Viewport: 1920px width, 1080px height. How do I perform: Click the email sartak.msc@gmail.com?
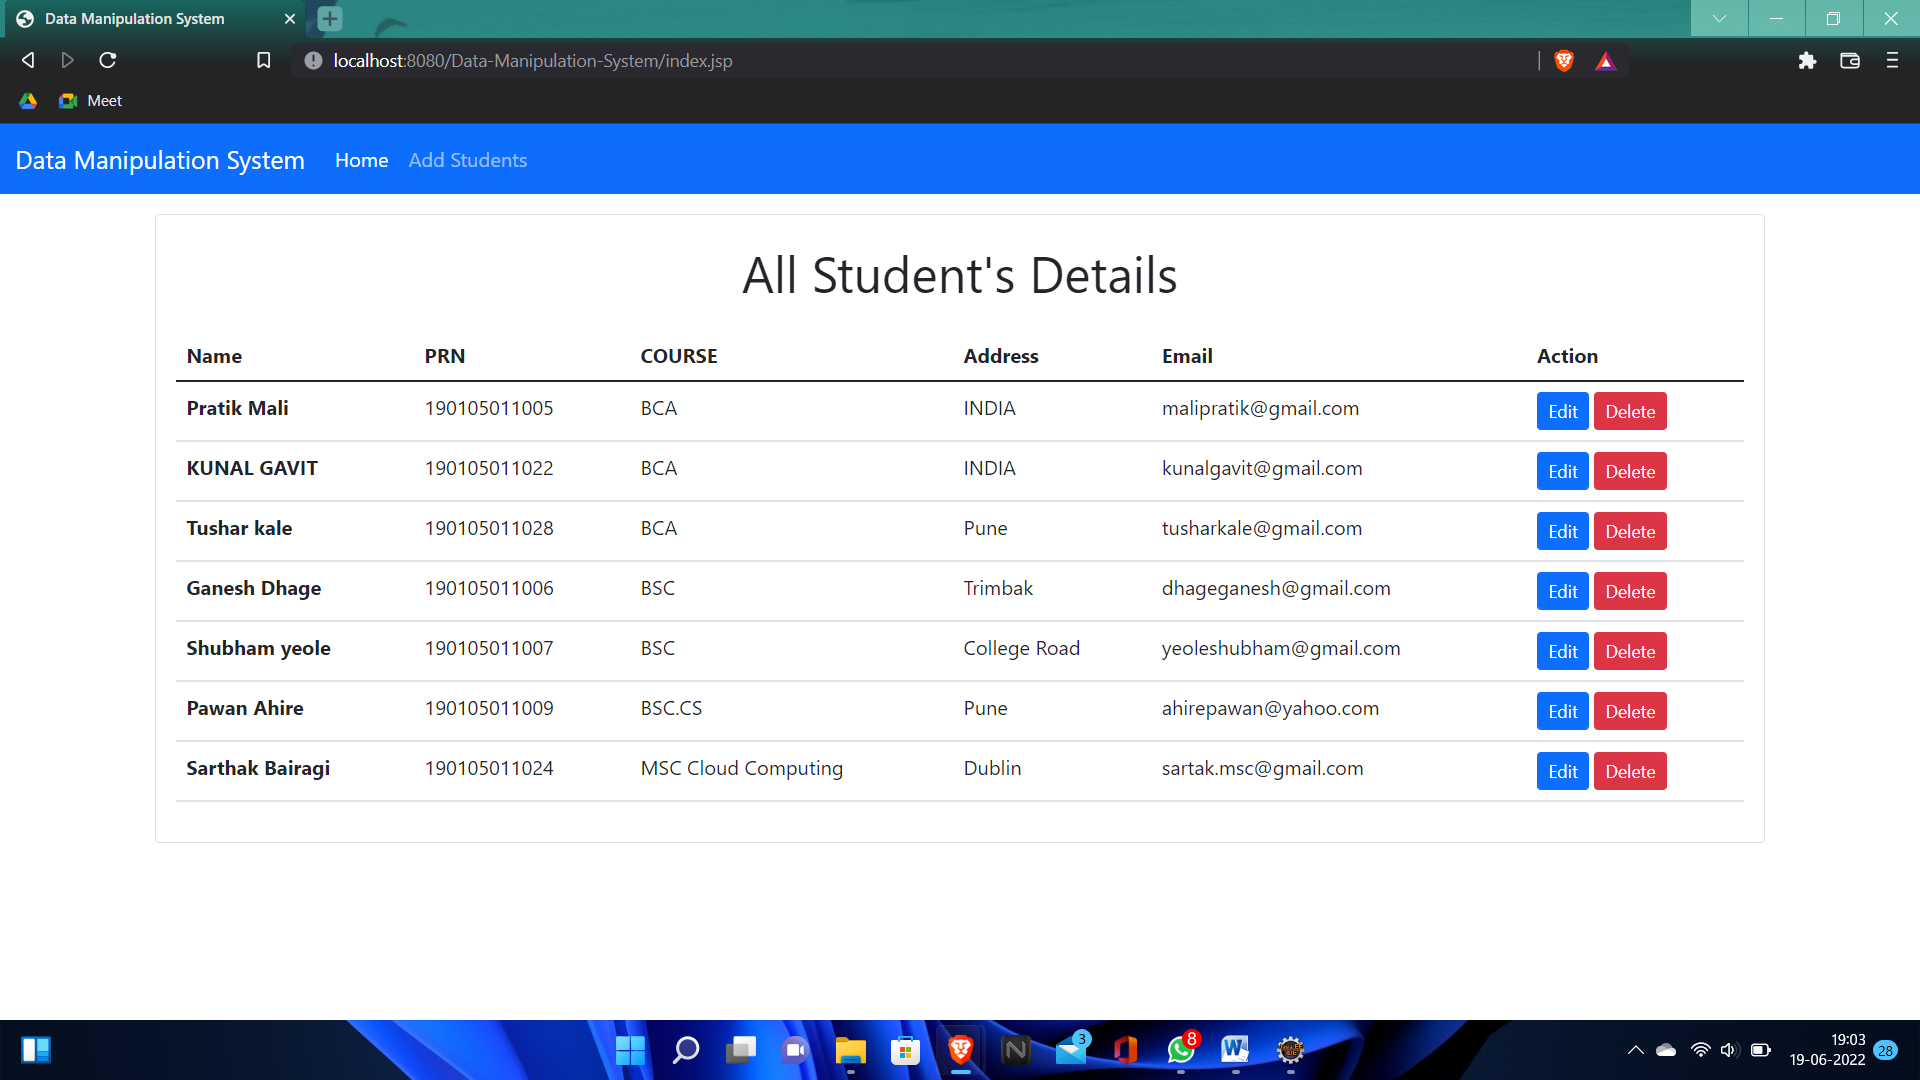pyautogui.click(x=1262, y=768)
